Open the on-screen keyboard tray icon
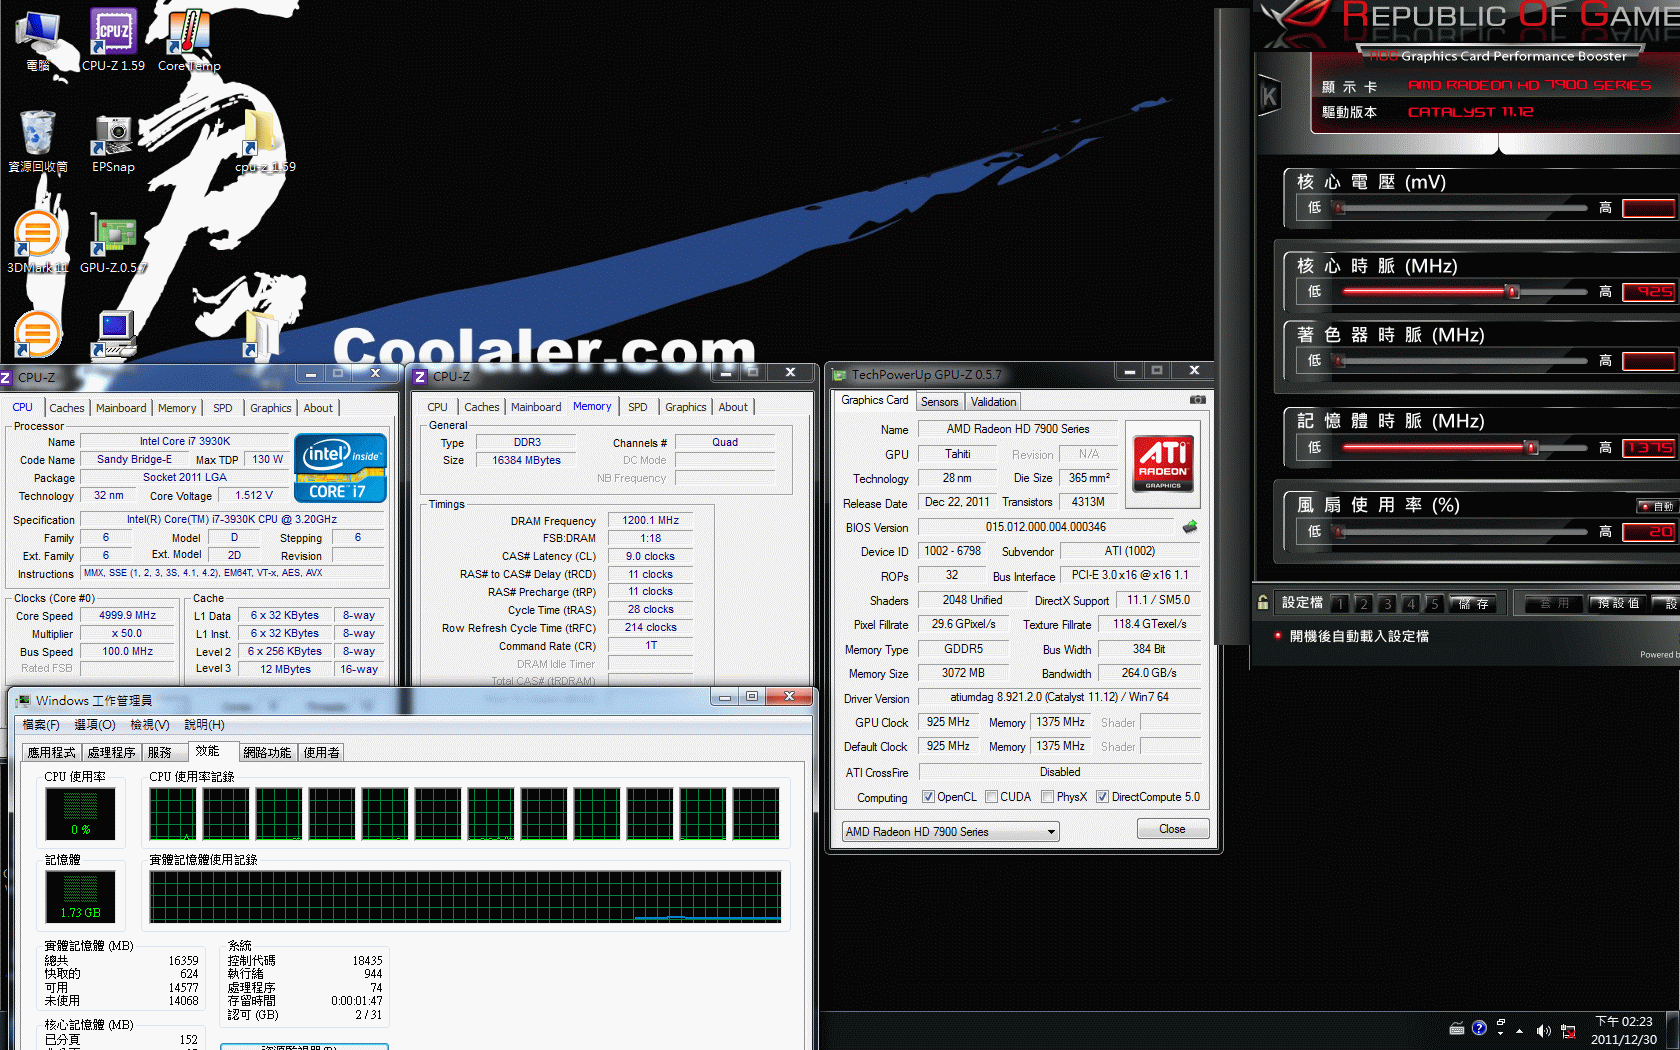This screenshot has width=1680, height=1050. click(x=1457, y=1028)
